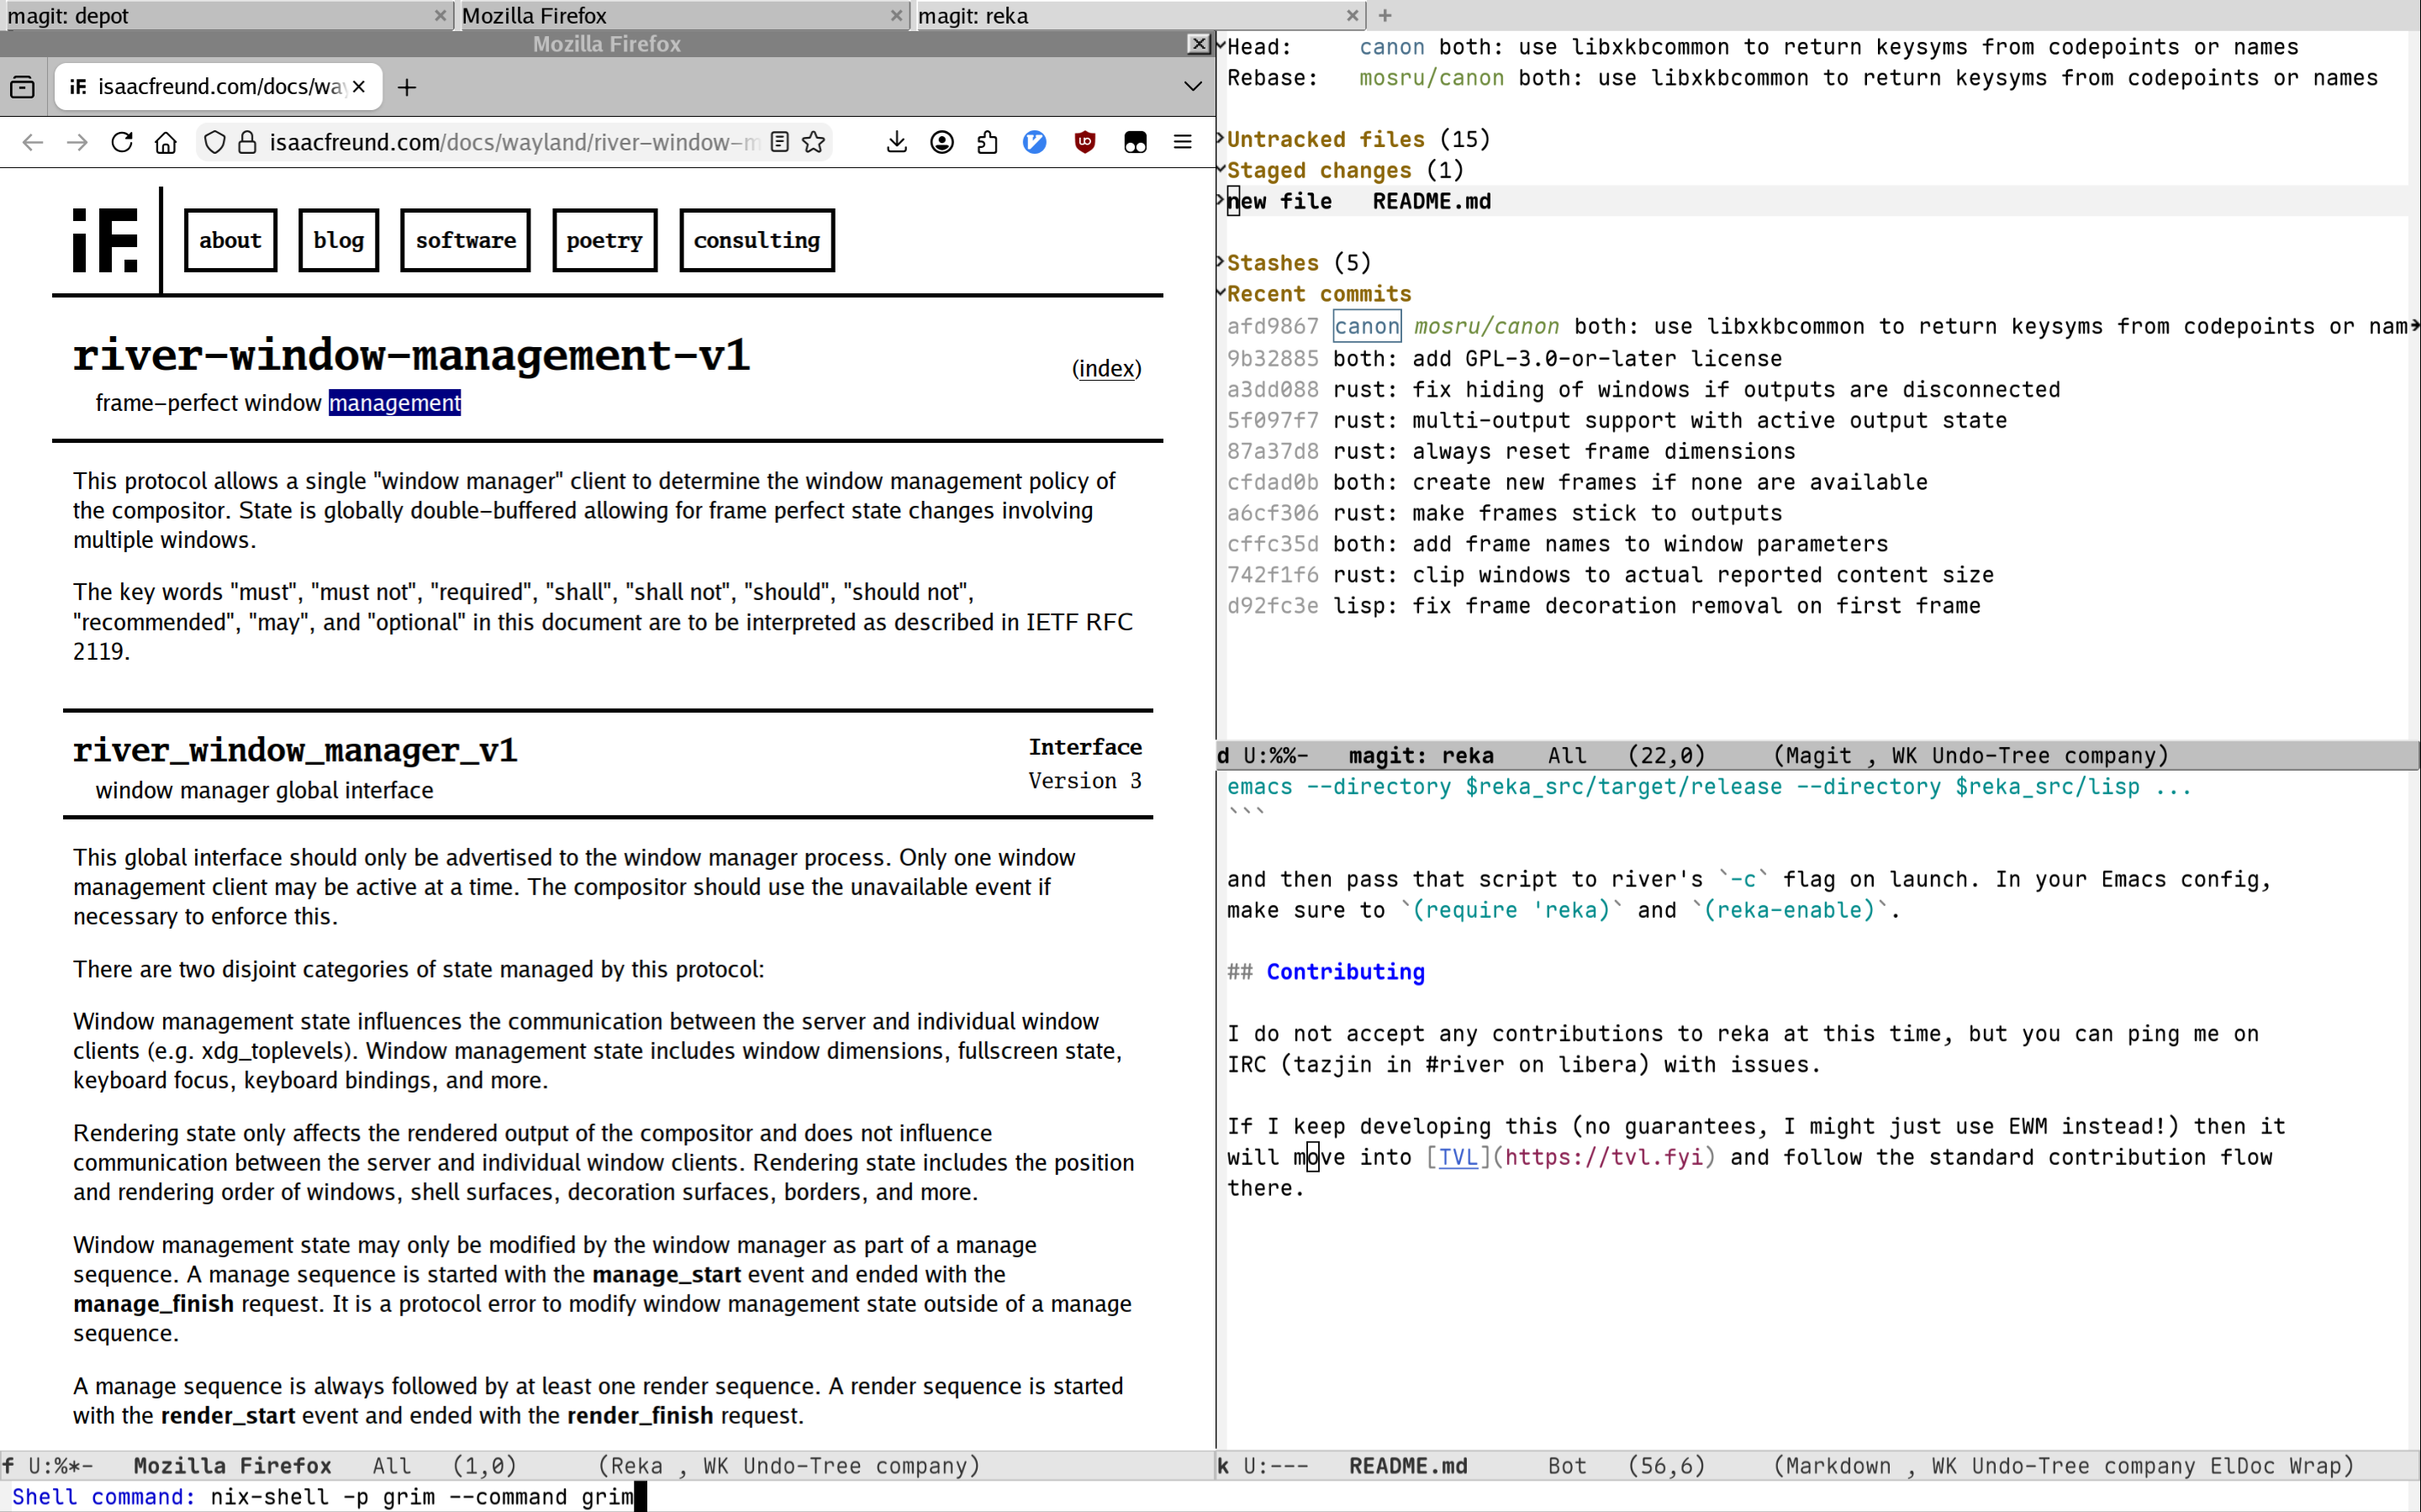
Task: Open the Firefox downloads panel
Action: (897, 142)
